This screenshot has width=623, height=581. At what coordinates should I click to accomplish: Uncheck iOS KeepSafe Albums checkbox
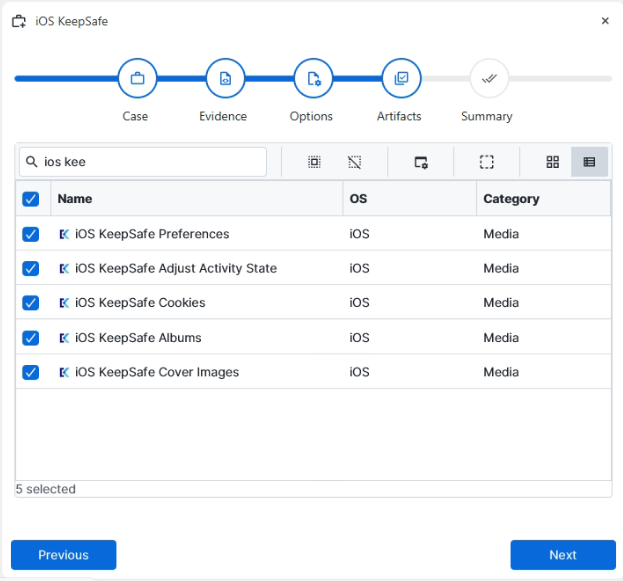[31, 338]
